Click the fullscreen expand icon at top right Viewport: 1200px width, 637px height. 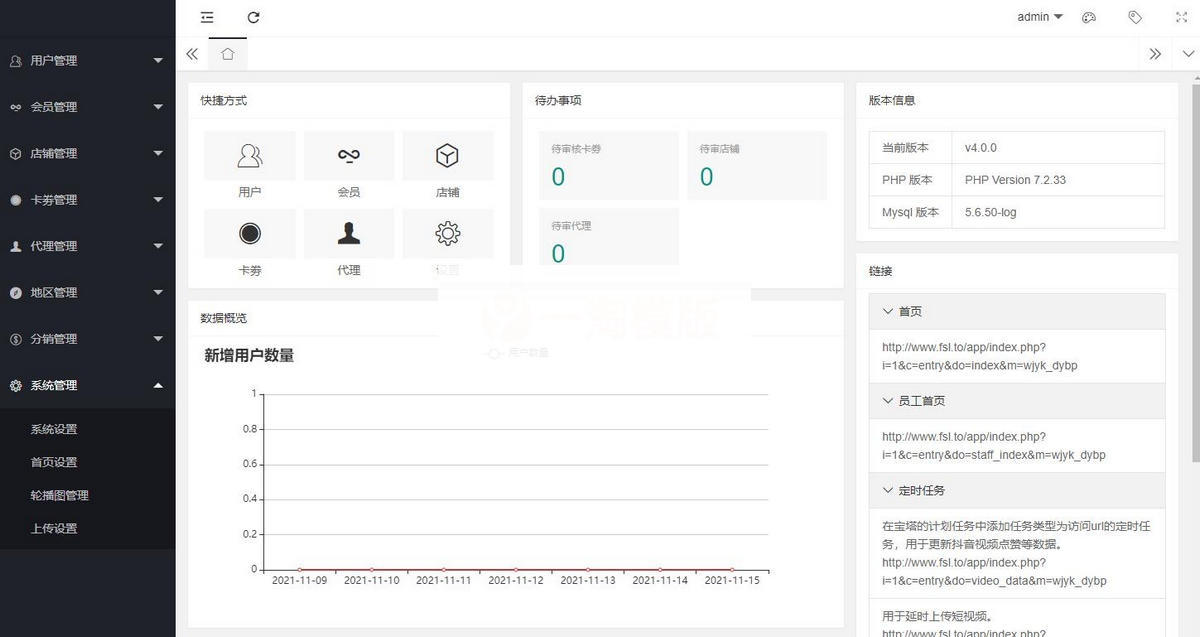1180,17
